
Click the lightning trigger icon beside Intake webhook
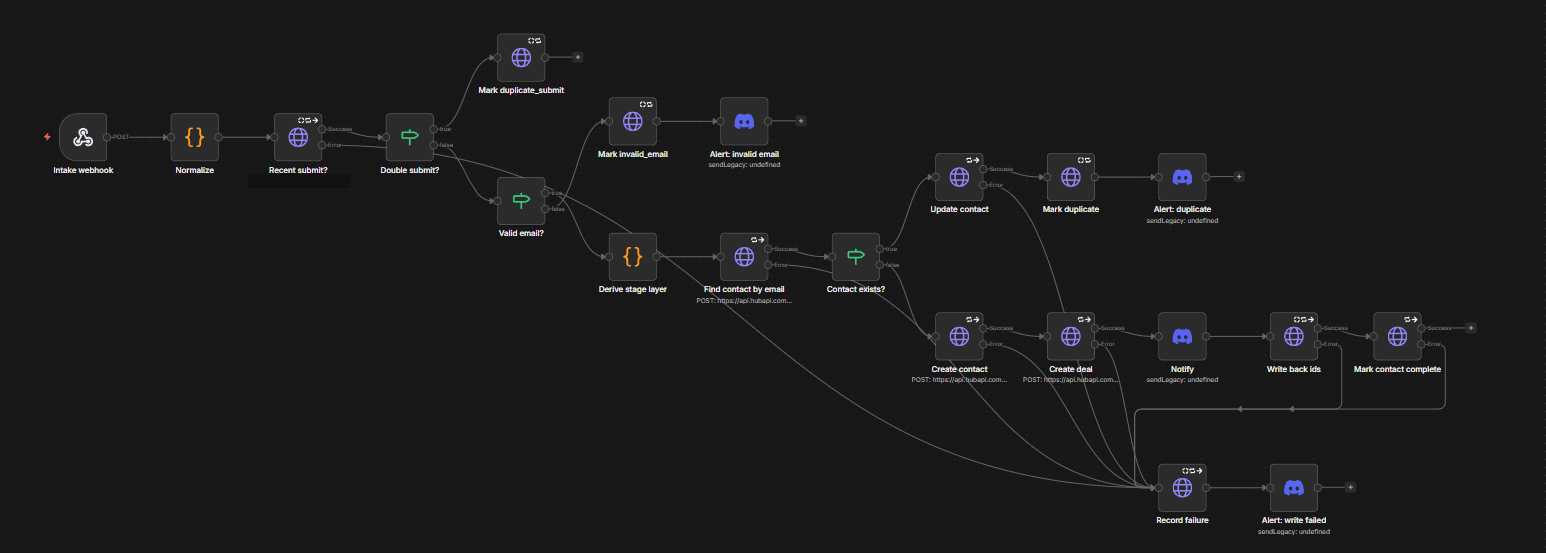pos(47,137)
